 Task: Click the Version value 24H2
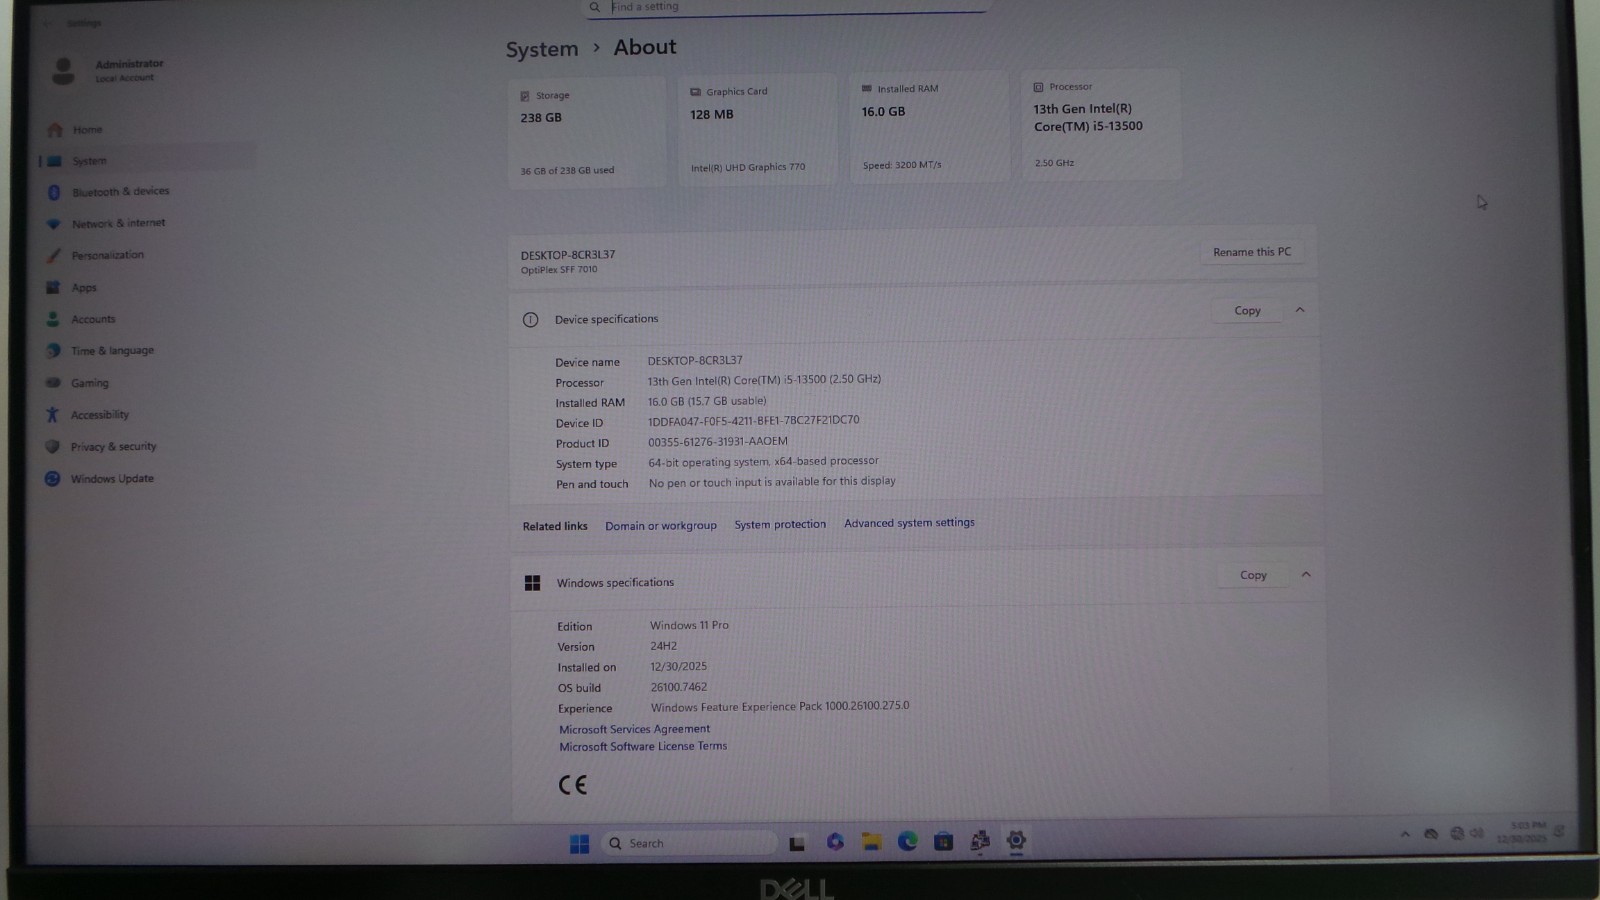tap(663, 646)
